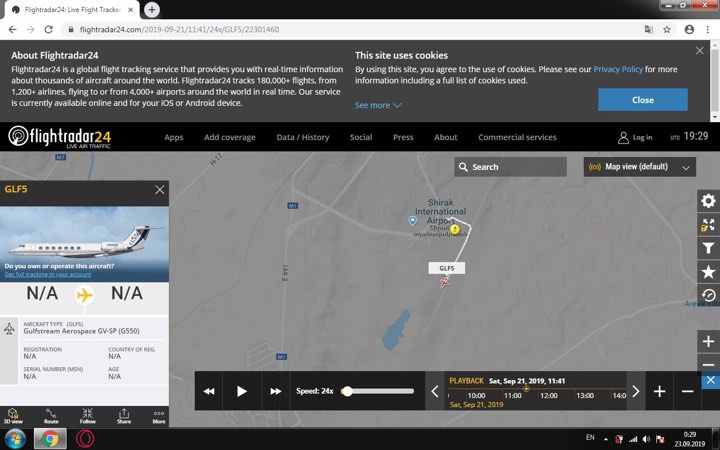The image size is (720, 450).
Task: Expand the See more cookie details
Action: click(378, 105)
